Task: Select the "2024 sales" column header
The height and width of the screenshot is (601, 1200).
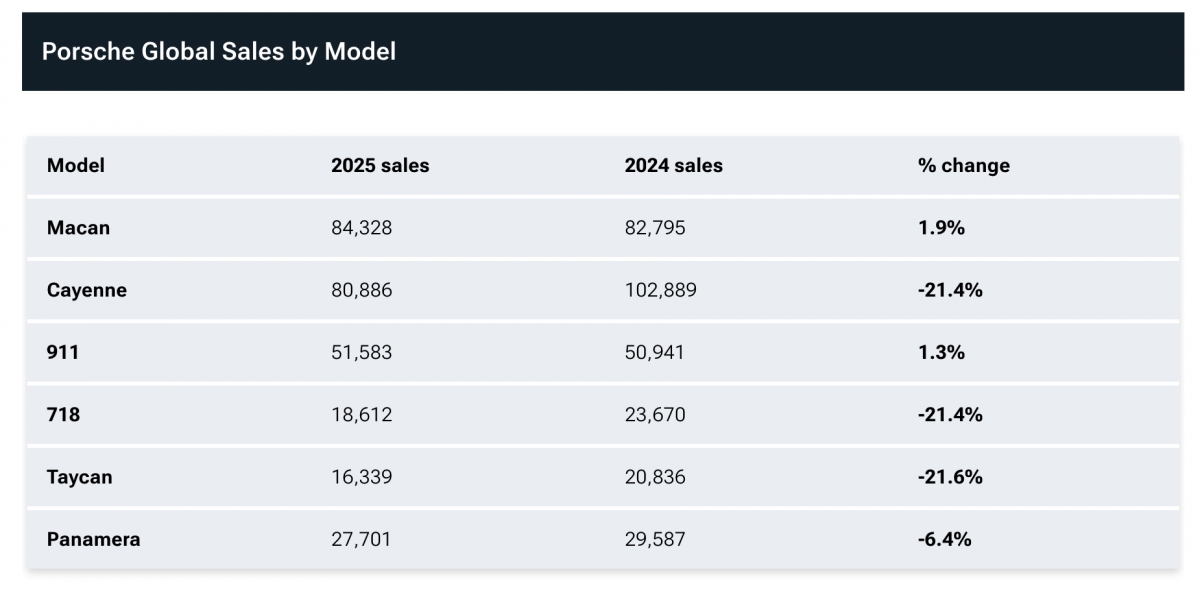Action: click(673, 166)
